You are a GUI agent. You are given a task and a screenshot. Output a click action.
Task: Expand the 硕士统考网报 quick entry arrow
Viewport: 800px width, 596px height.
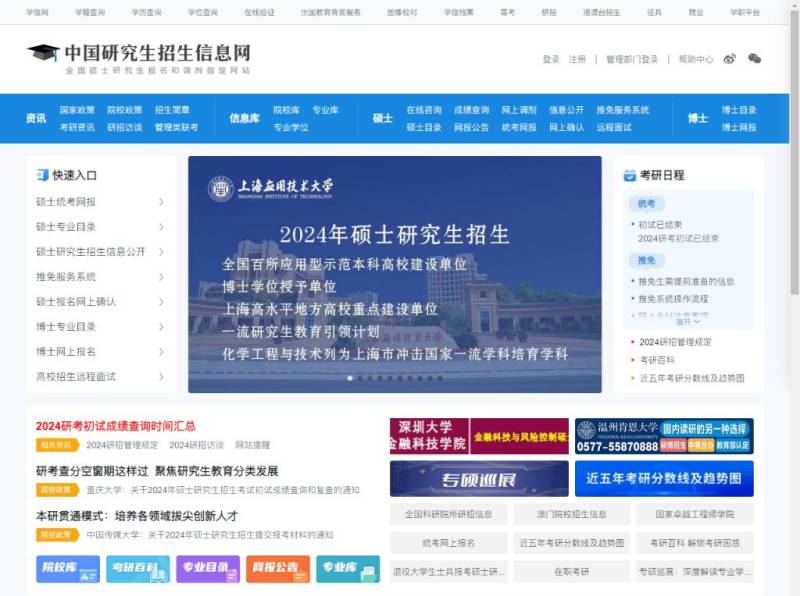click(x=160, y=202)
